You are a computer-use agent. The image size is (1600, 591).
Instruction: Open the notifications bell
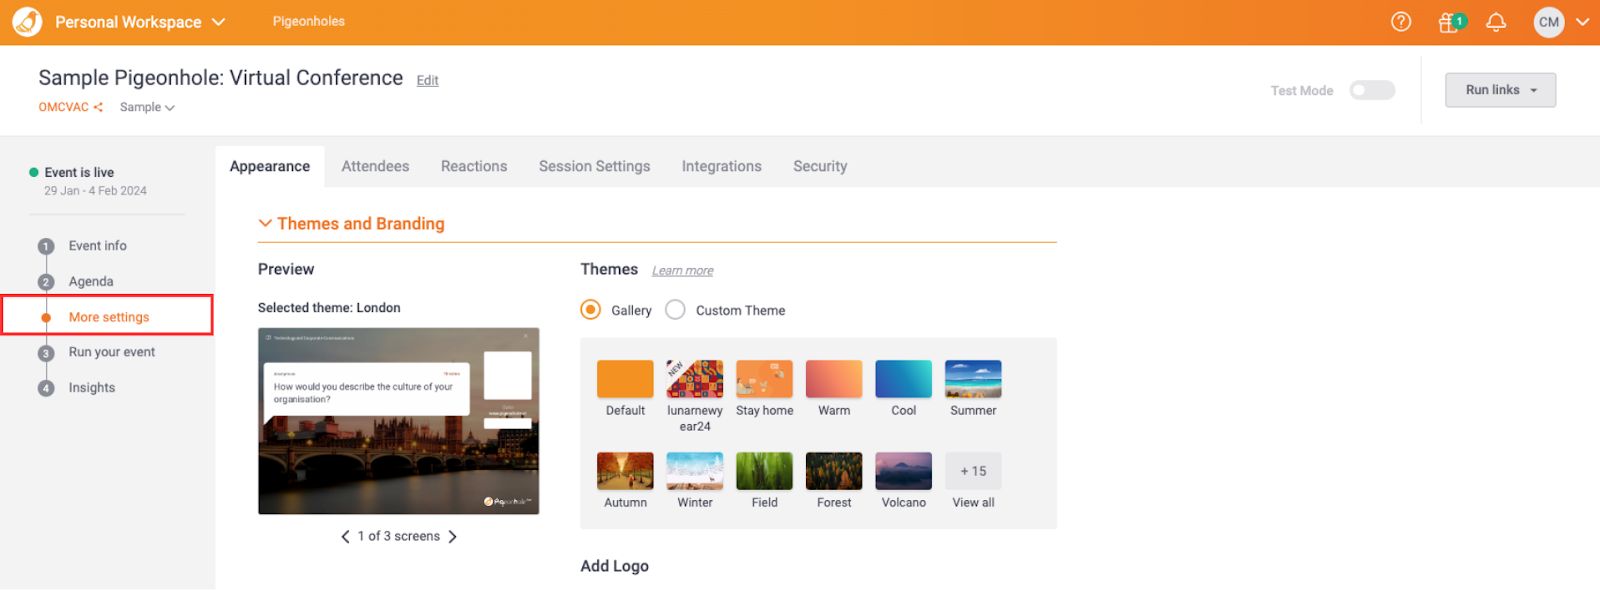coord(1496,22)
